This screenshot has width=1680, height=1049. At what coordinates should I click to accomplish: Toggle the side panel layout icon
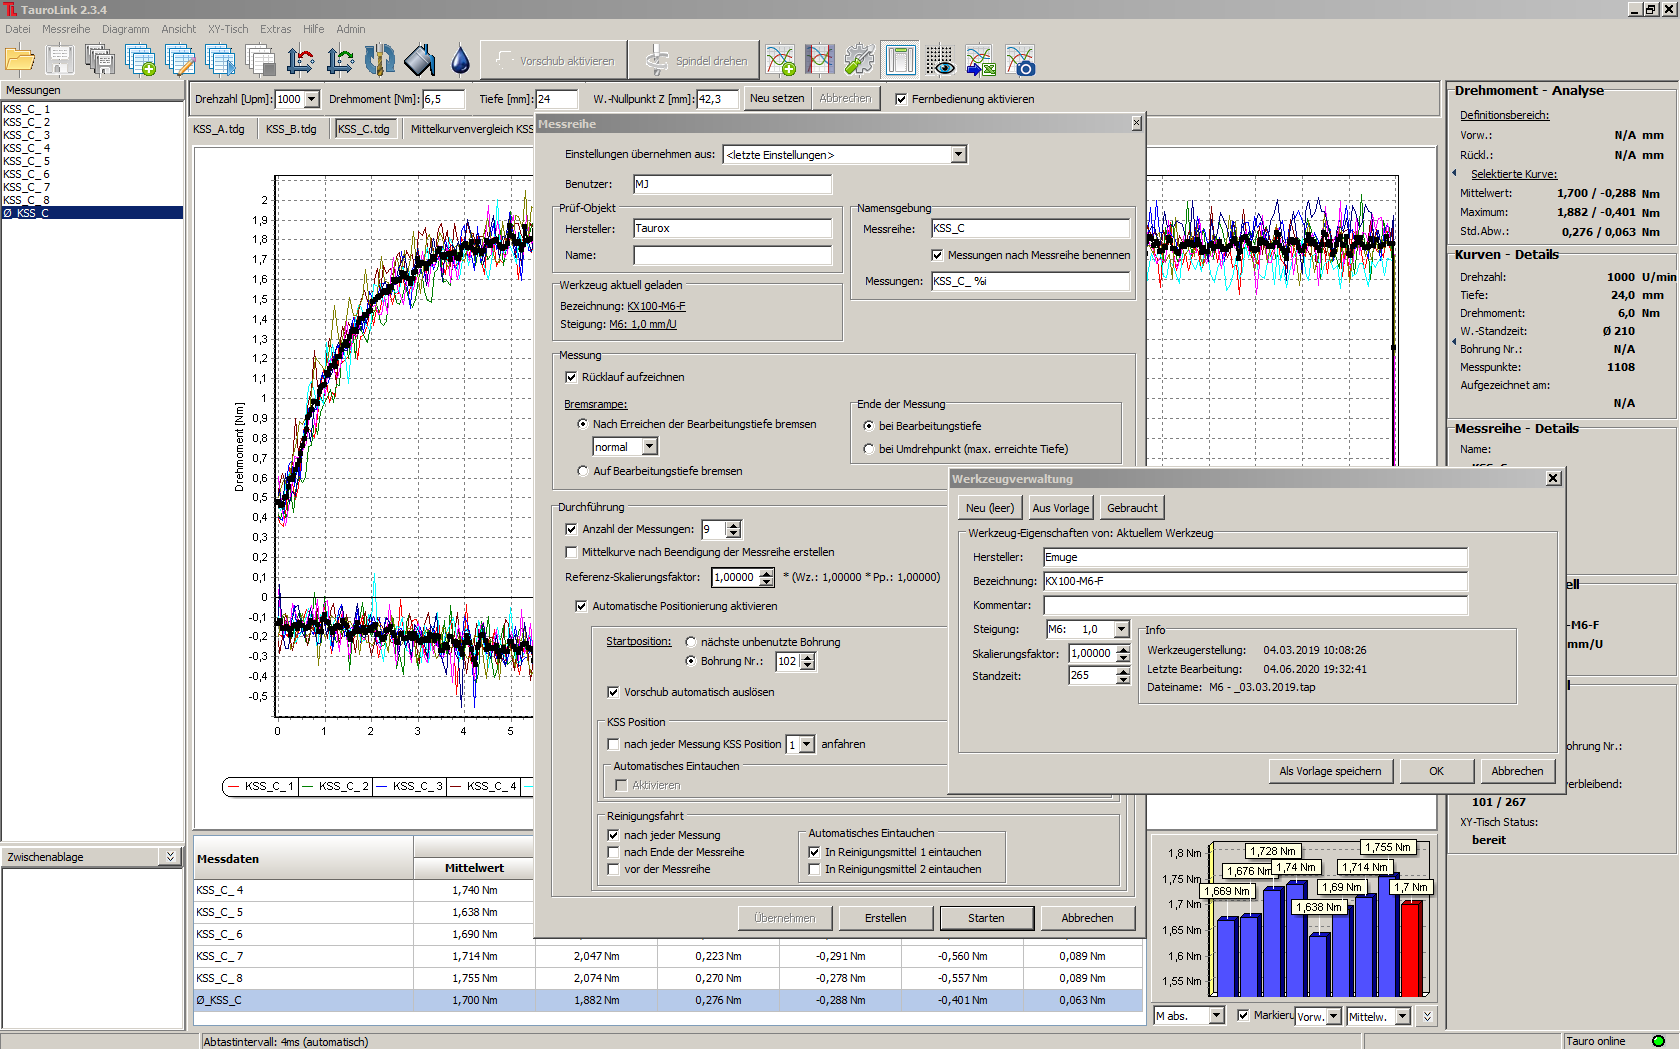(x=900, y=60)
